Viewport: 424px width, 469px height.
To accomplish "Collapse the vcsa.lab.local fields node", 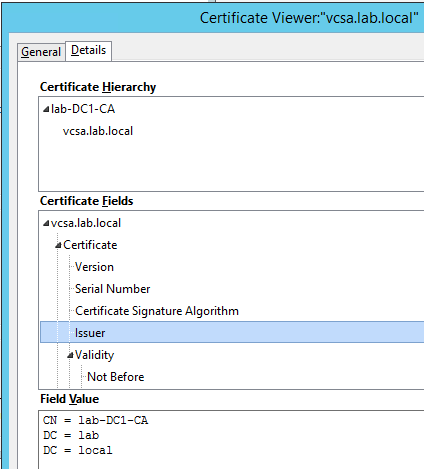I will 46,223.
